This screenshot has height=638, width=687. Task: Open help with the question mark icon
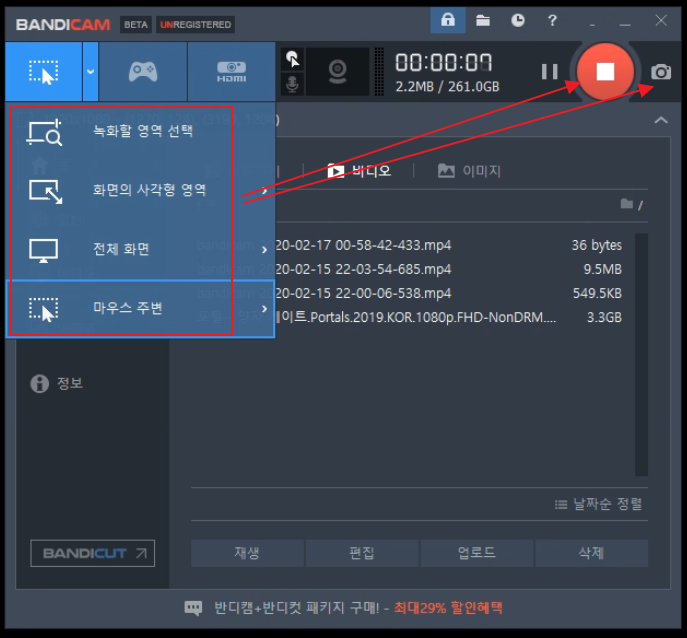(x=552, y=20)
